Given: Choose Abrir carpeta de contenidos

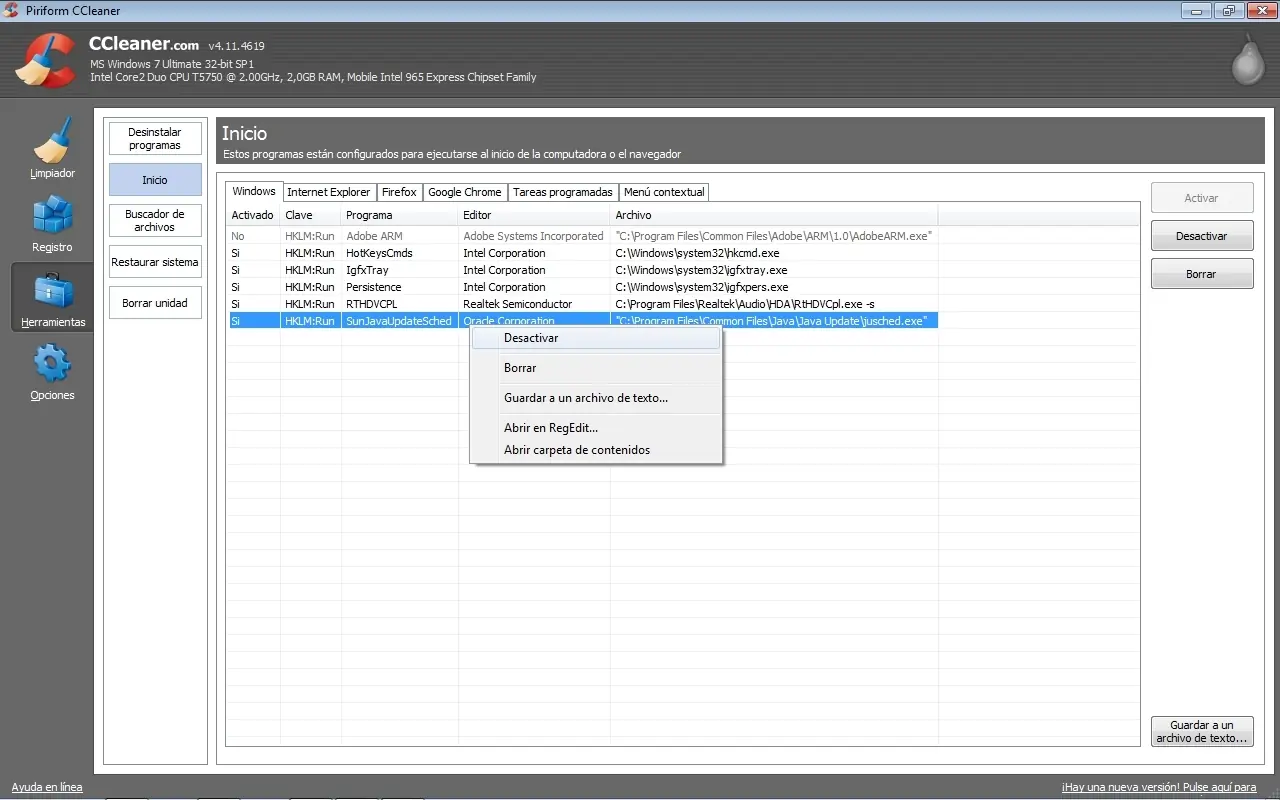Looking at the screenshot, I should pyautogui.click(x=596, y=450).
